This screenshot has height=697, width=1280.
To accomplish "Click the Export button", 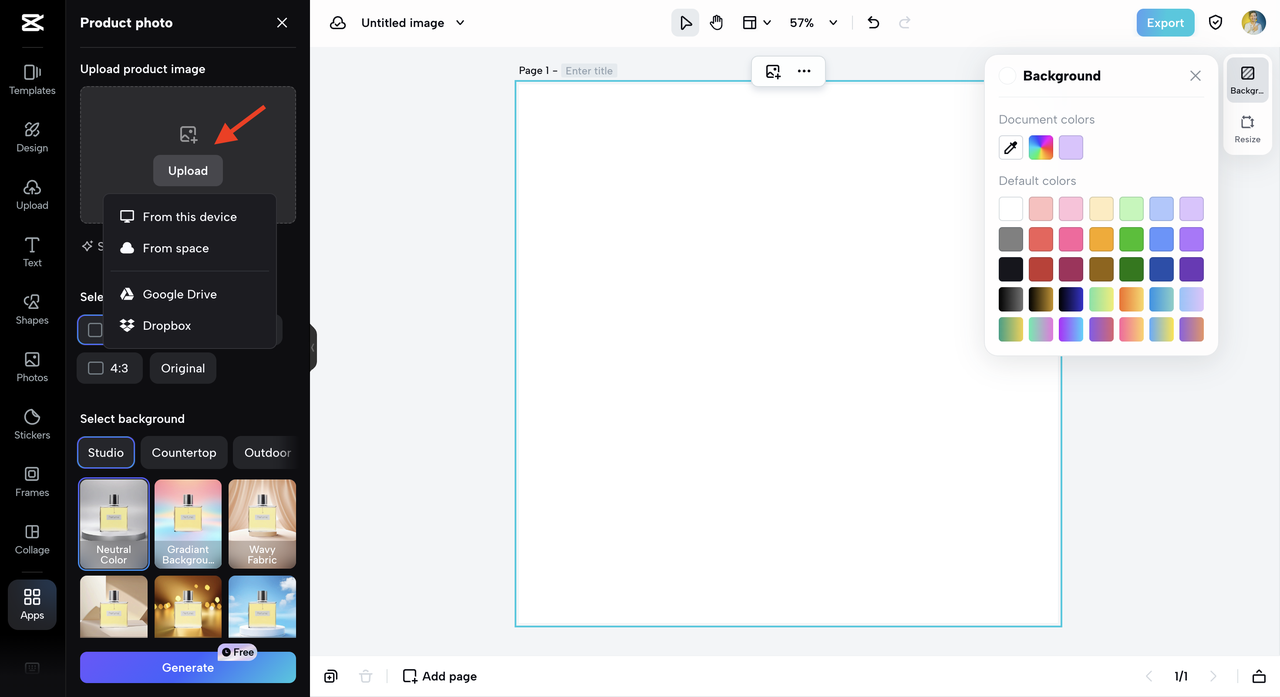I will [x=1165, y=23].
